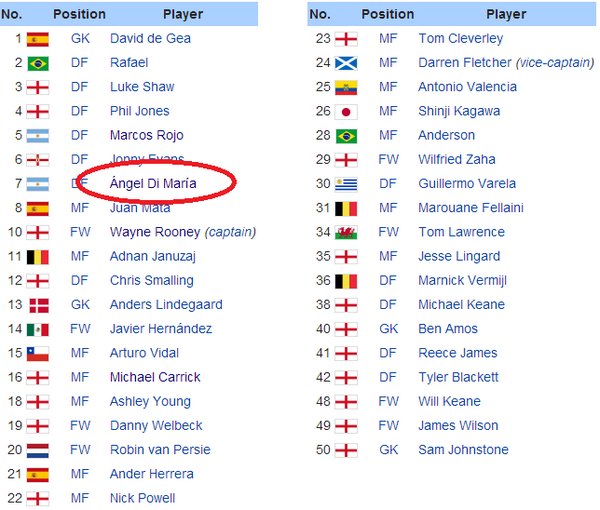The image size is (600, 510).
Task: Follow the FW position link for Wilfried Zaha
Action: [388, 159]
